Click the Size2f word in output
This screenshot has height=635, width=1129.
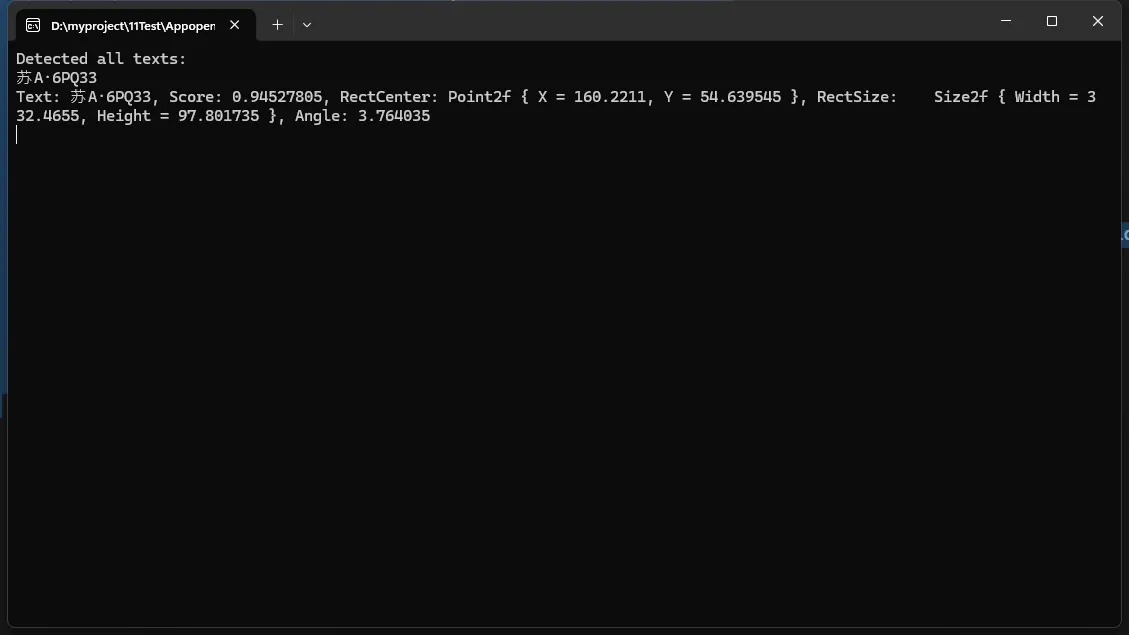click(x=961, y=97)
